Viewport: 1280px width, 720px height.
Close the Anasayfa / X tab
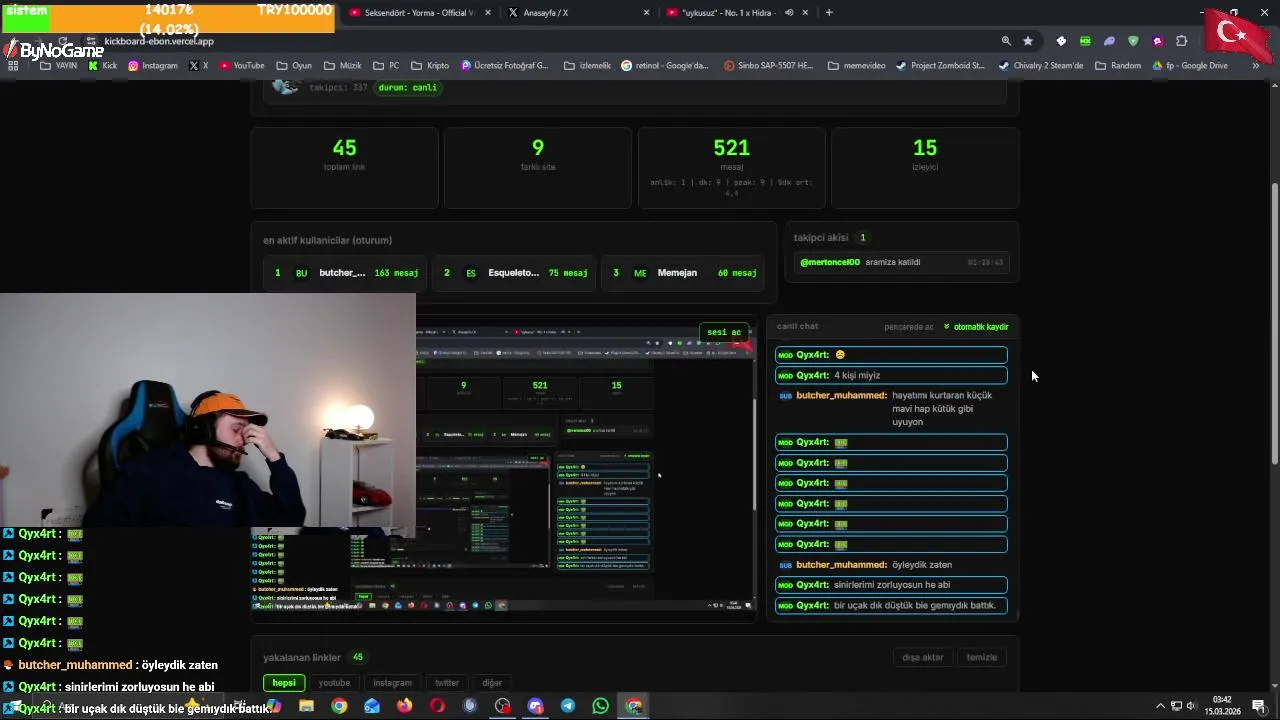pos(646,12)
